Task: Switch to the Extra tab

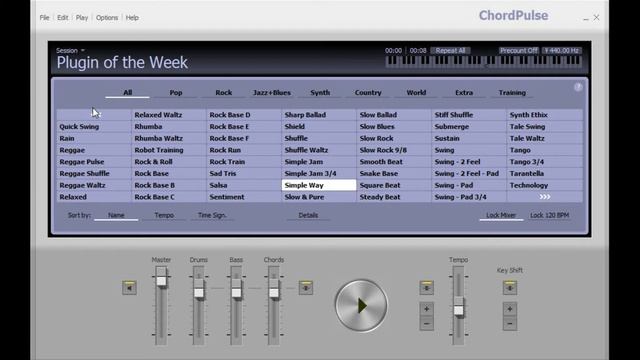Action: click(x=464, y=93)
